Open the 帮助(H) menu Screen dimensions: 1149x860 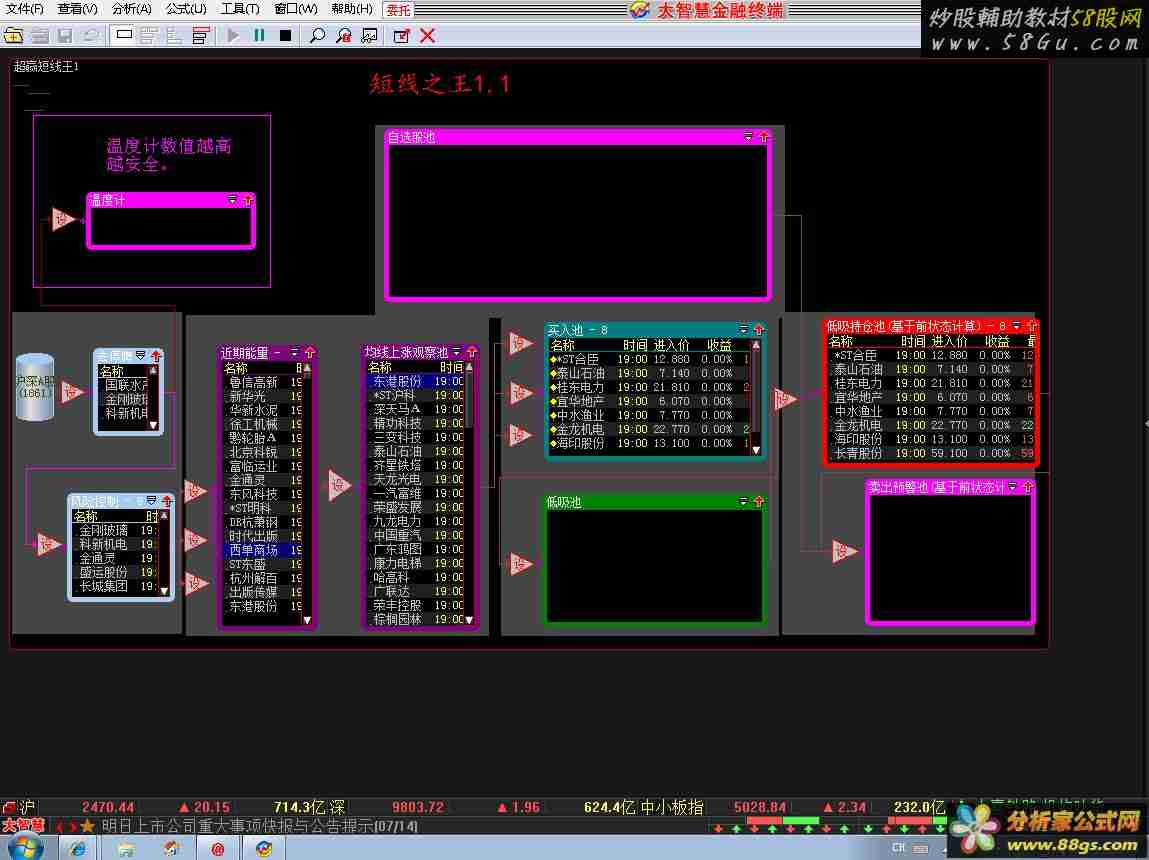352,9
